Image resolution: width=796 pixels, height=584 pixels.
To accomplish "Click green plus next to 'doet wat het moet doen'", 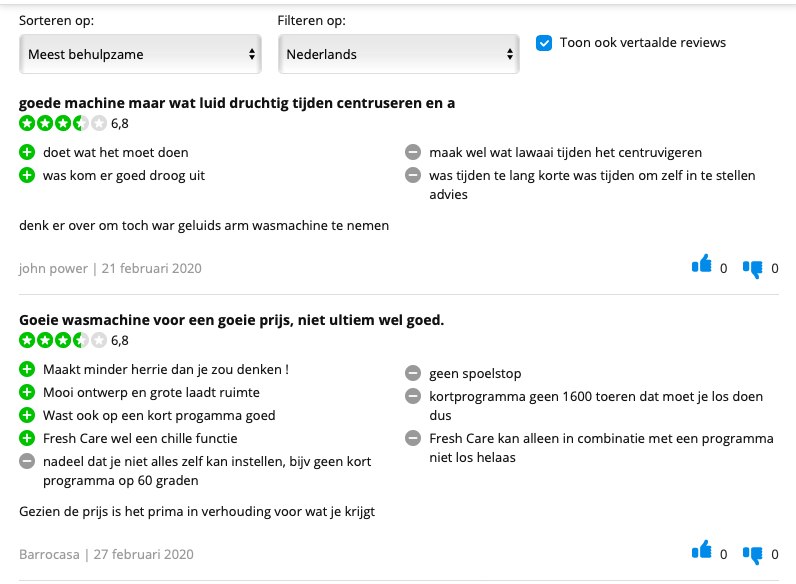I will 27,153.
